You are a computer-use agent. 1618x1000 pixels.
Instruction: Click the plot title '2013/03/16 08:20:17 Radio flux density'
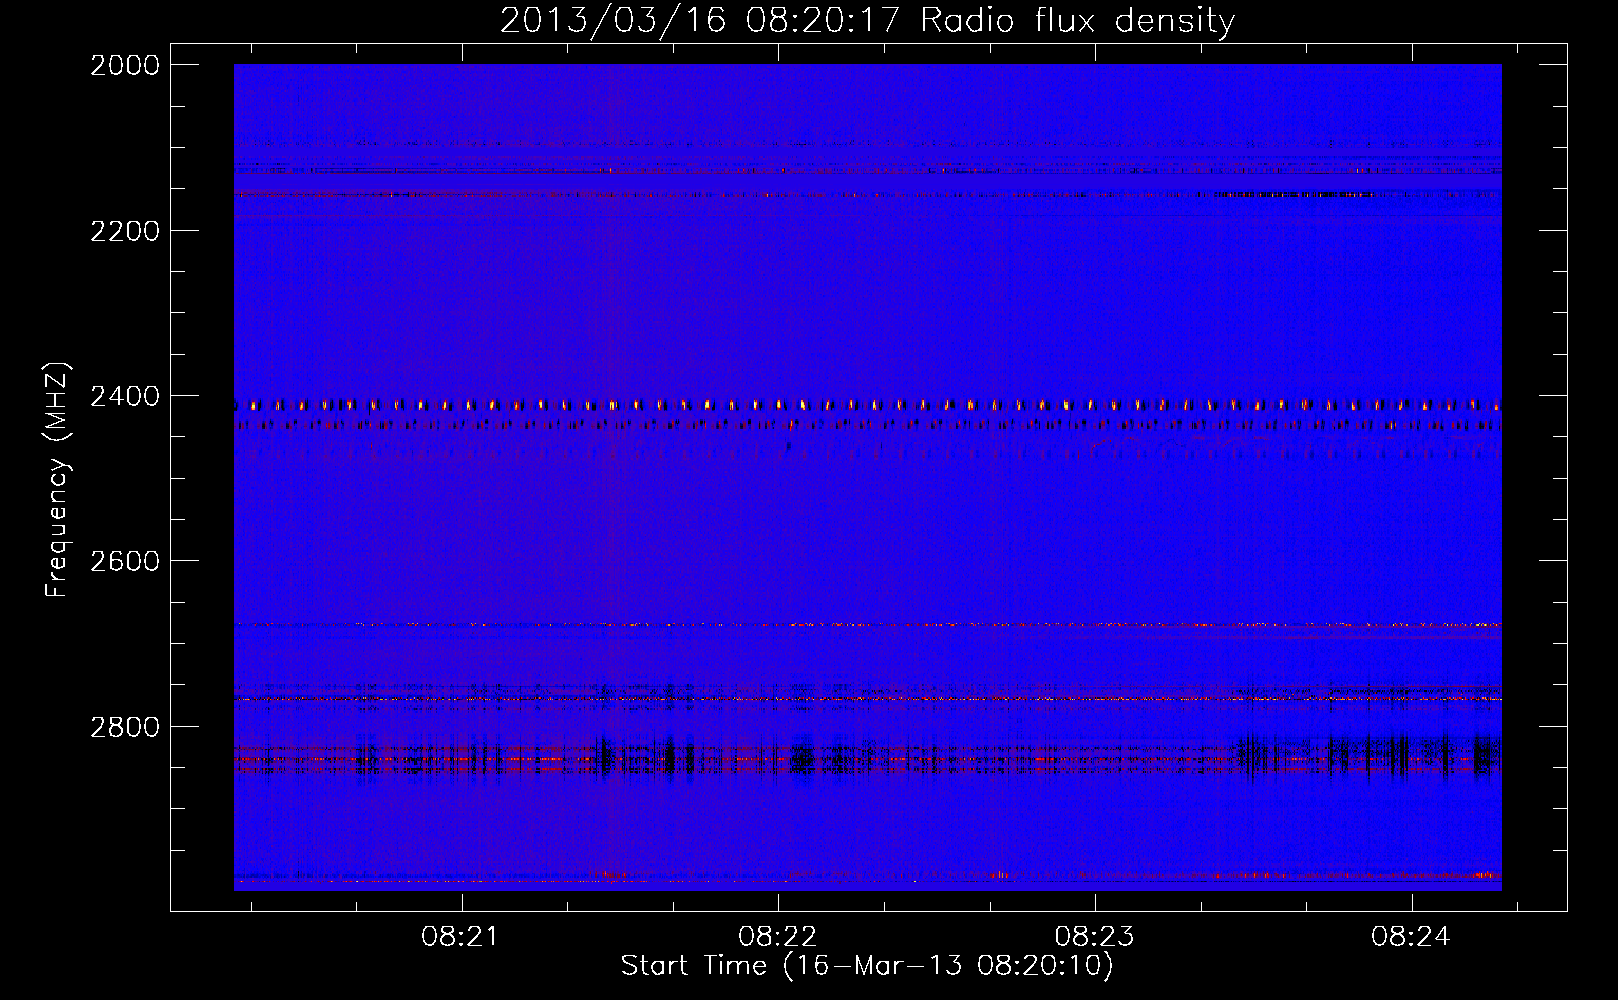tap(867, 21)
